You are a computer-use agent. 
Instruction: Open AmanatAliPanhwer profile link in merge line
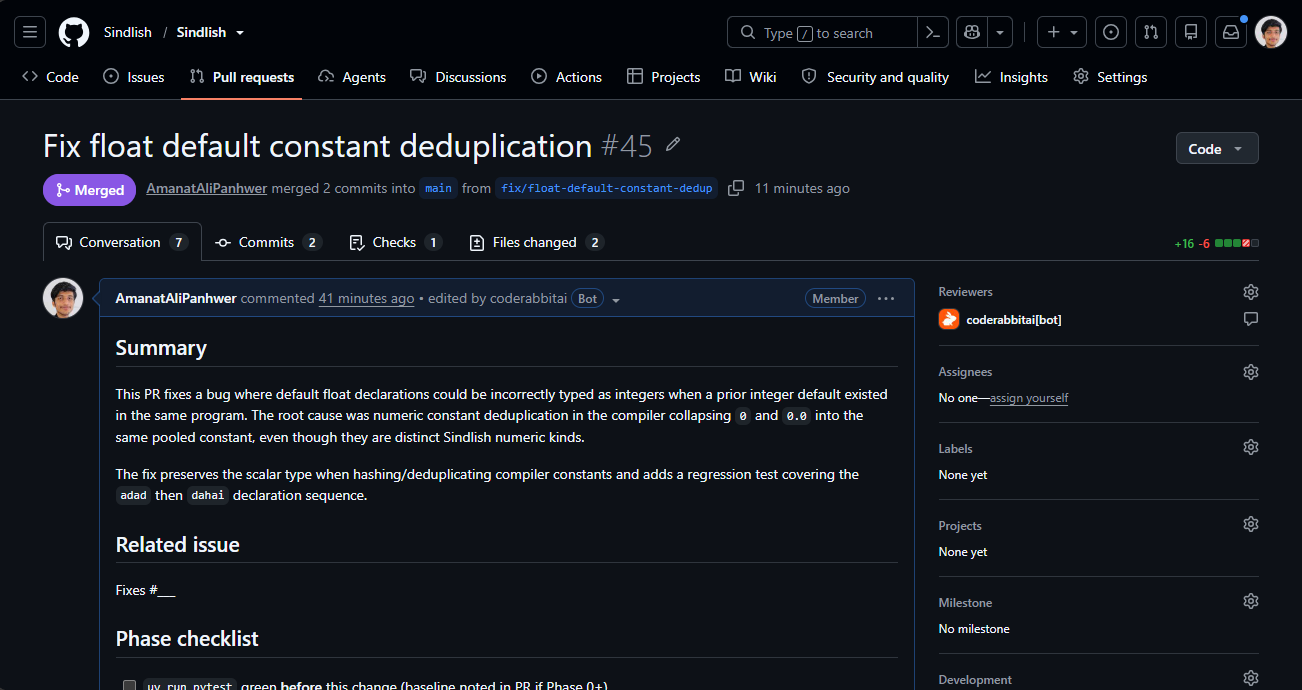pyautogui.click(x=207, y=188)
